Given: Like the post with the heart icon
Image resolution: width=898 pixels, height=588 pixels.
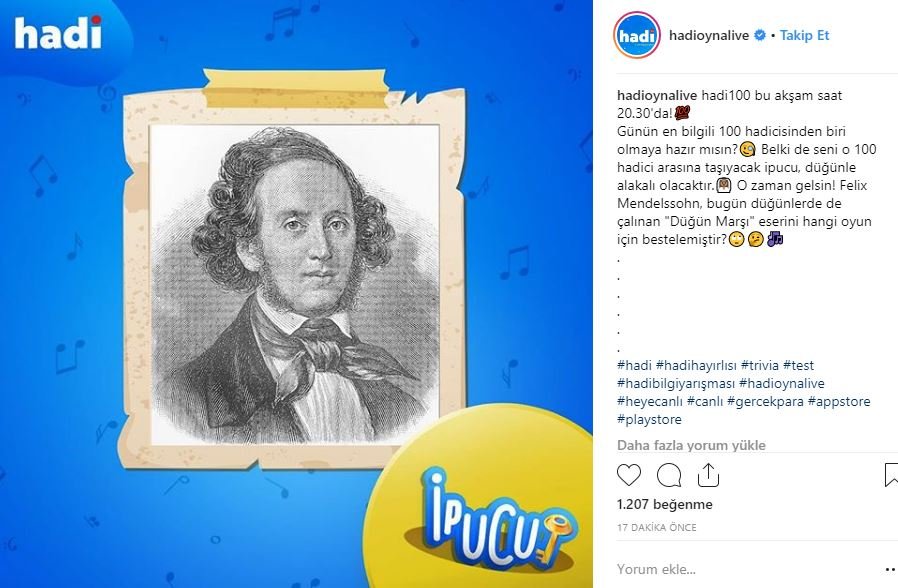Looking at the screenshot, I should (x=628, y=475).
